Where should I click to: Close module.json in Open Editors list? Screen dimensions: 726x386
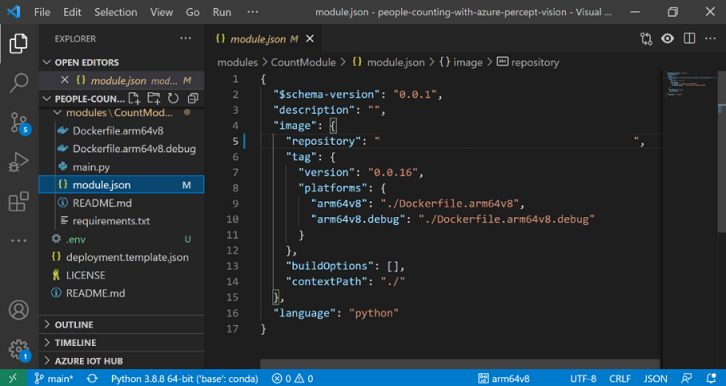pos(65,80)
